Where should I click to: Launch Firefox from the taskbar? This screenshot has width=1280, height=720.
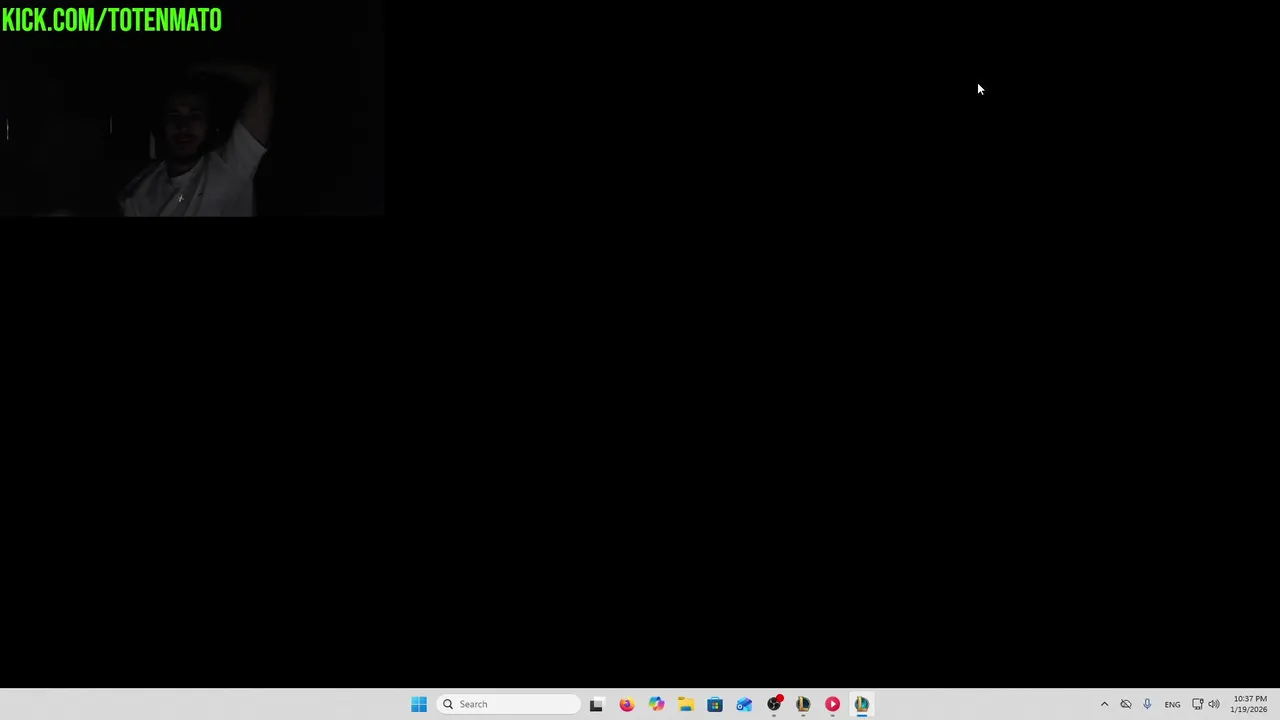626,704
